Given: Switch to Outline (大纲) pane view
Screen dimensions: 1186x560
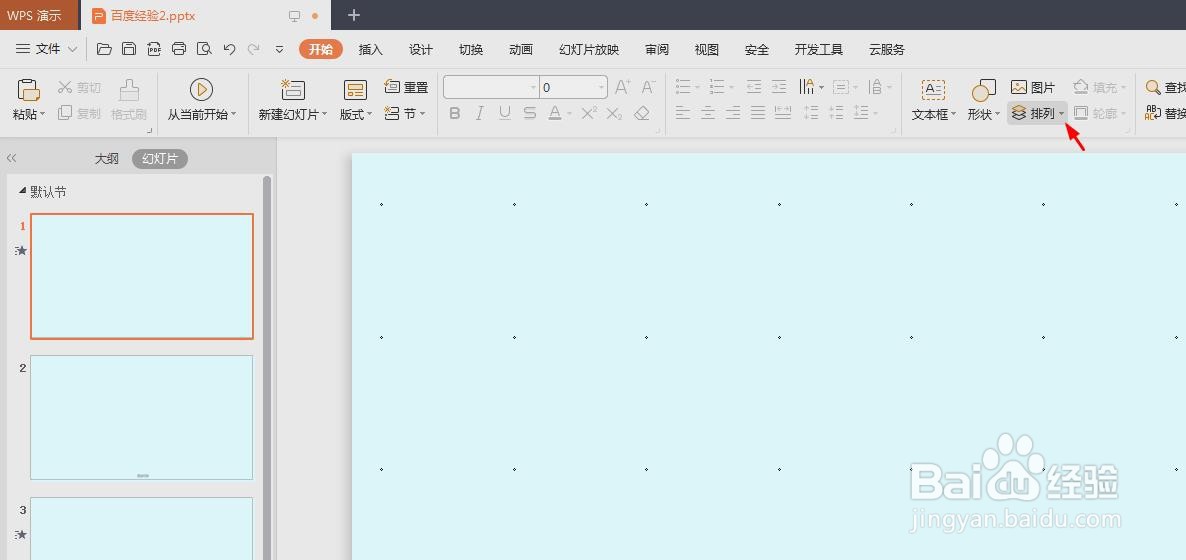Looking at the screenshot, I should 107,159.
